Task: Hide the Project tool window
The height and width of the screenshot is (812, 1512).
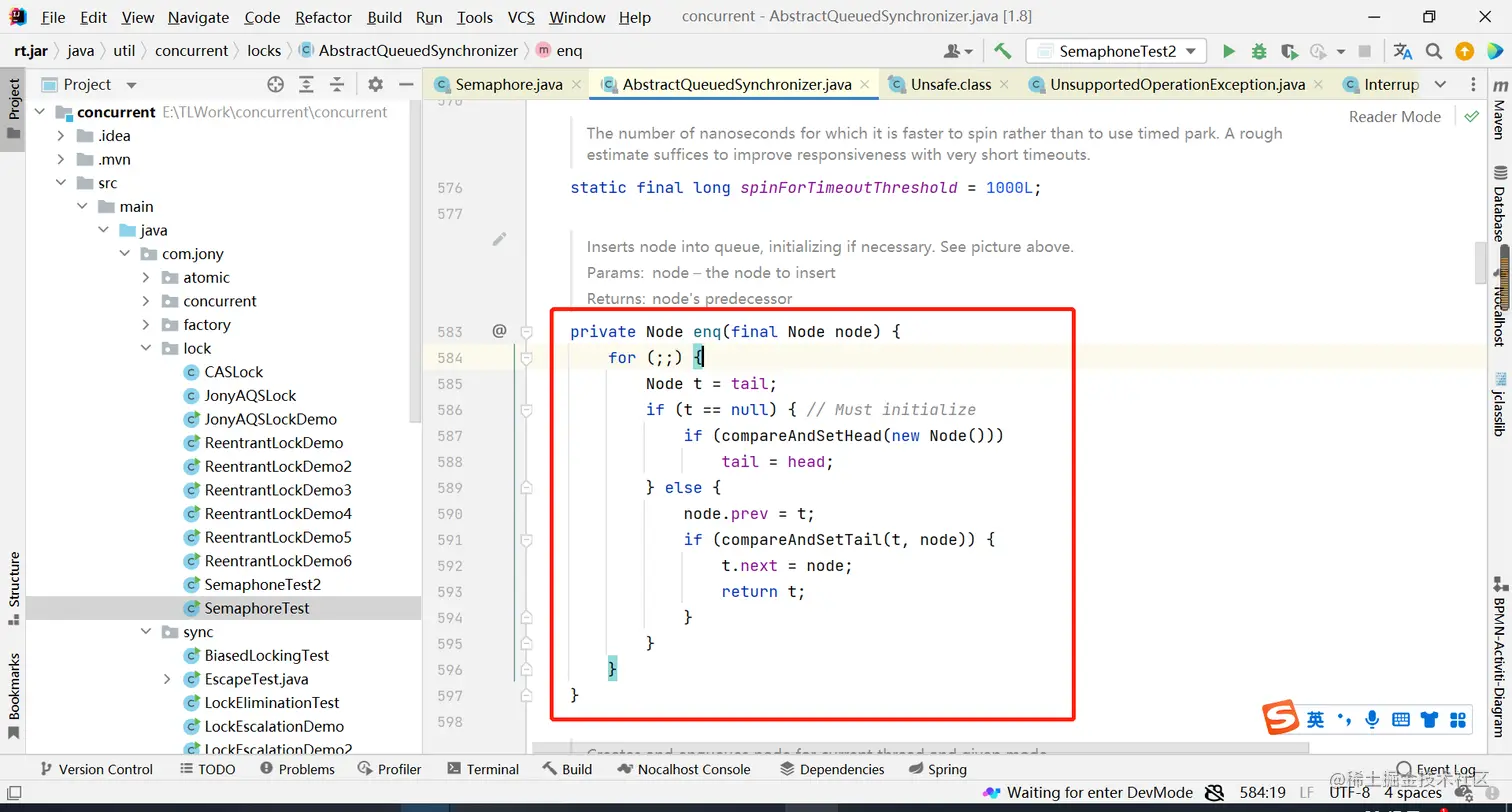Action: pyautogui.click(x=406, y=85)
